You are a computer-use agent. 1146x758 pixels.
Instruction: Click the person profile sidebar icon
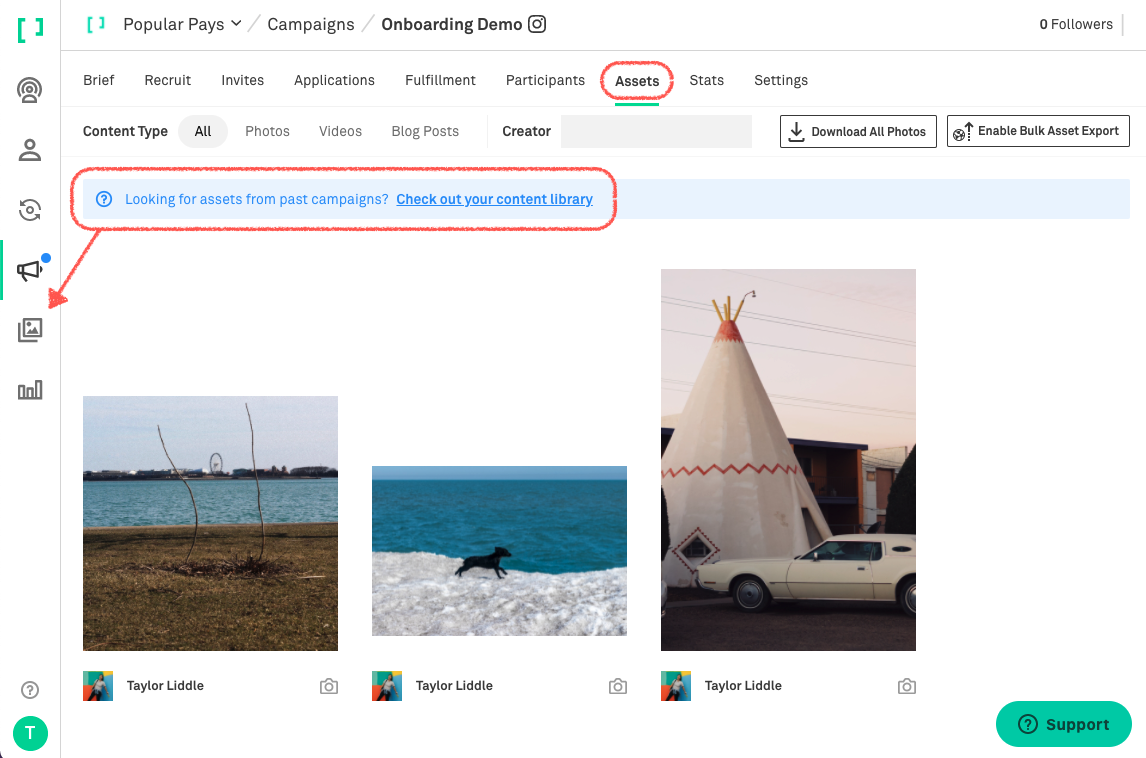[x=30, y=150]
